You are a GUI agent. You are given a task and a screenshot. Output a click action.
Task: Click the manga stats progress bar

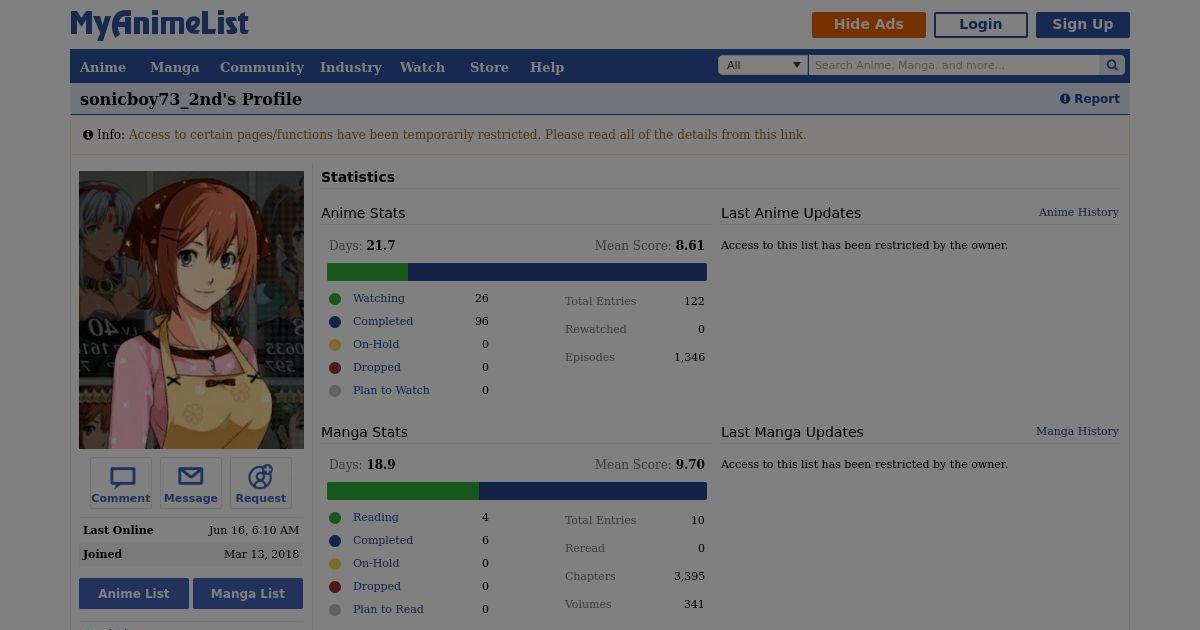pos(517,491)
